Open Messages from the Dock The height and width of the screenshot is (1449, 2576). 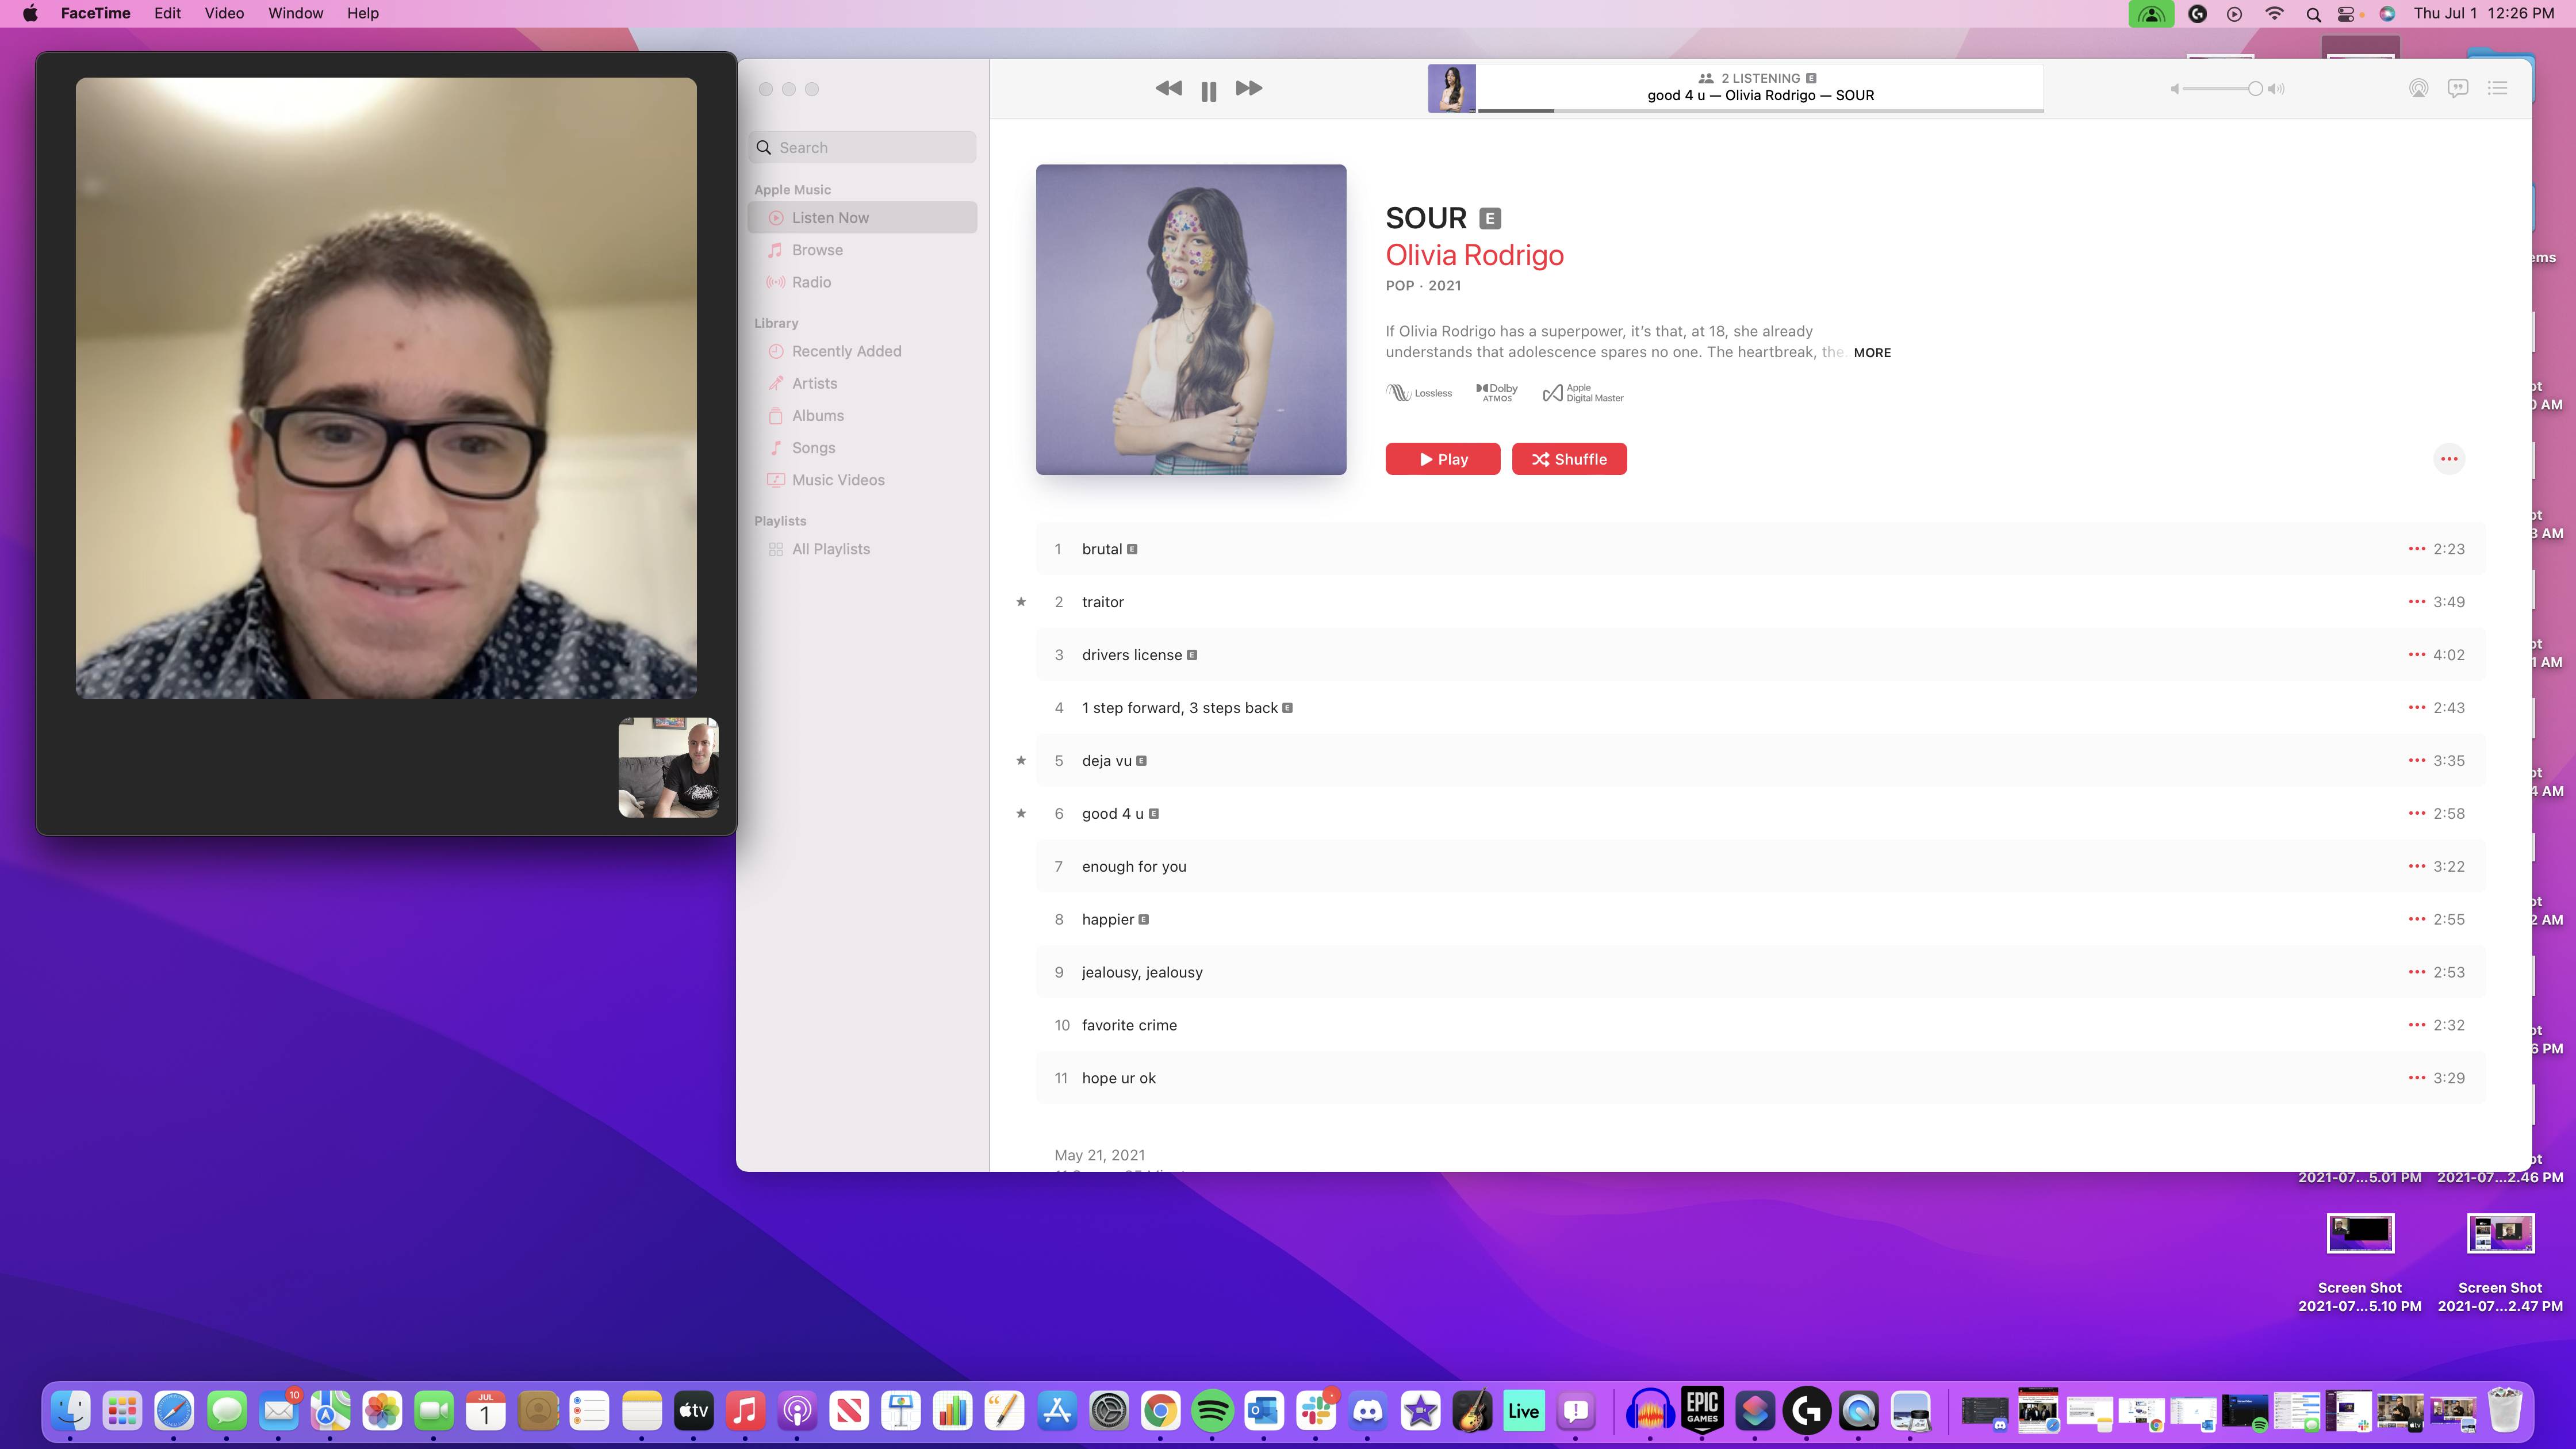click(x=226, y=1411)
